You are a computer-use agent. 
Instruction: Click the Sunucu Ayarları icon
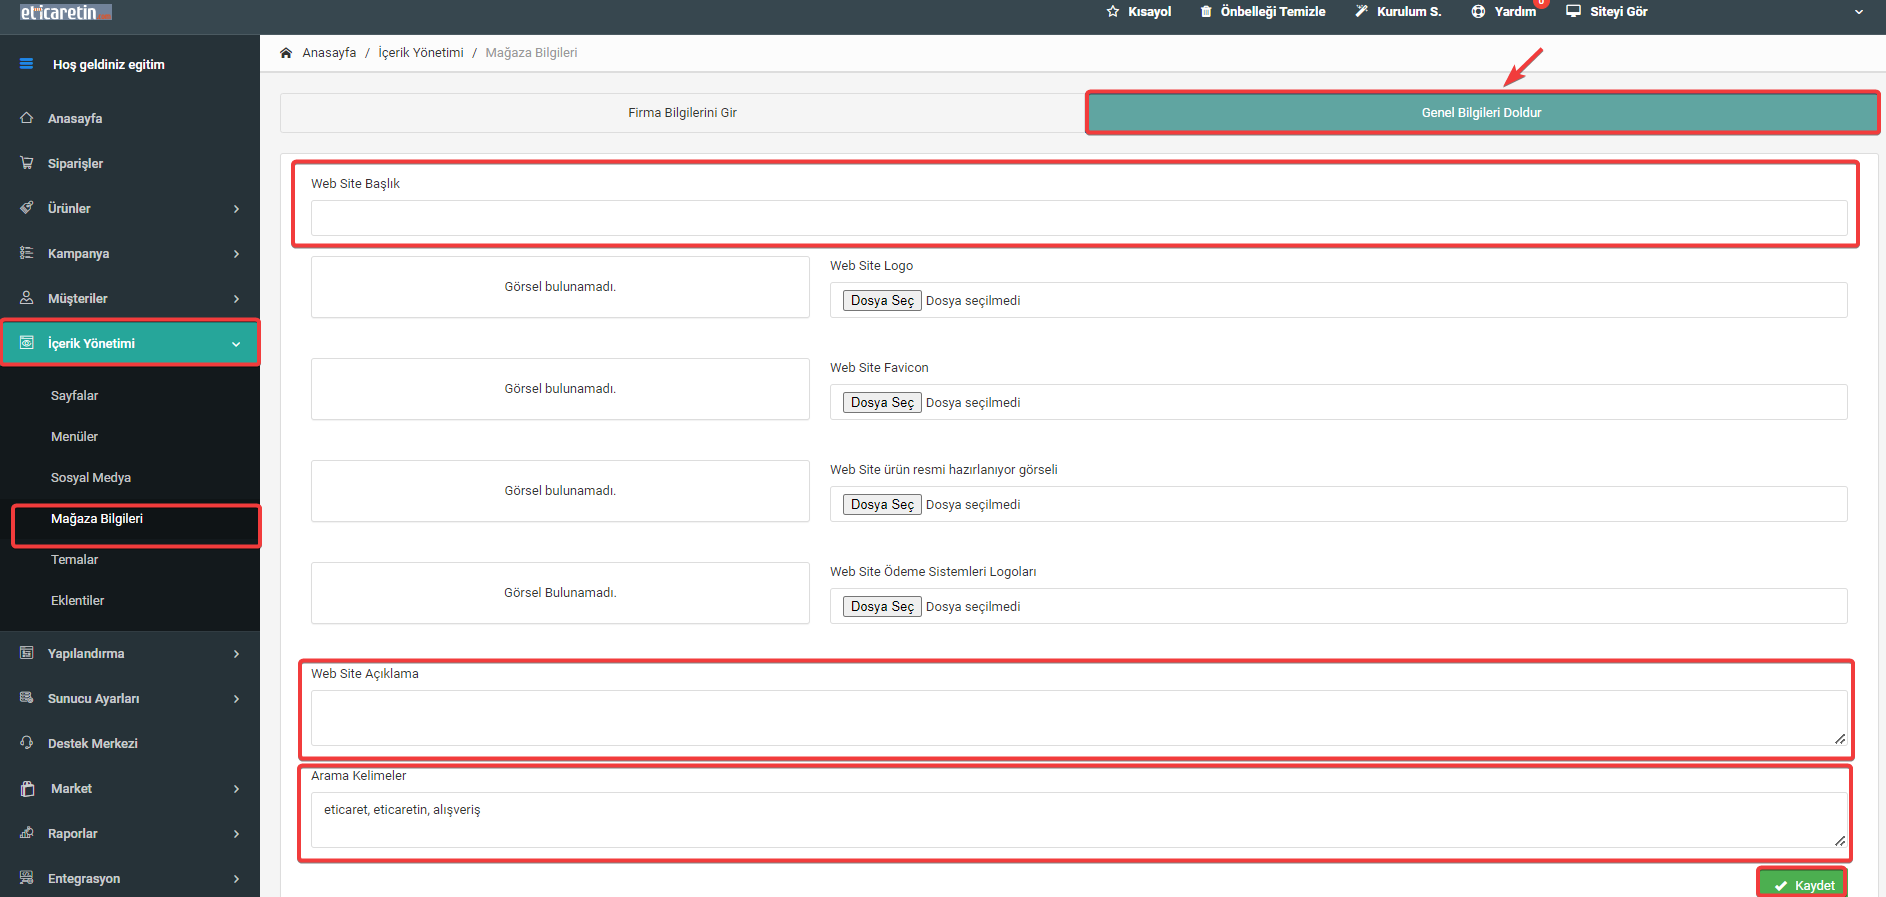click(x=27, y=698)
